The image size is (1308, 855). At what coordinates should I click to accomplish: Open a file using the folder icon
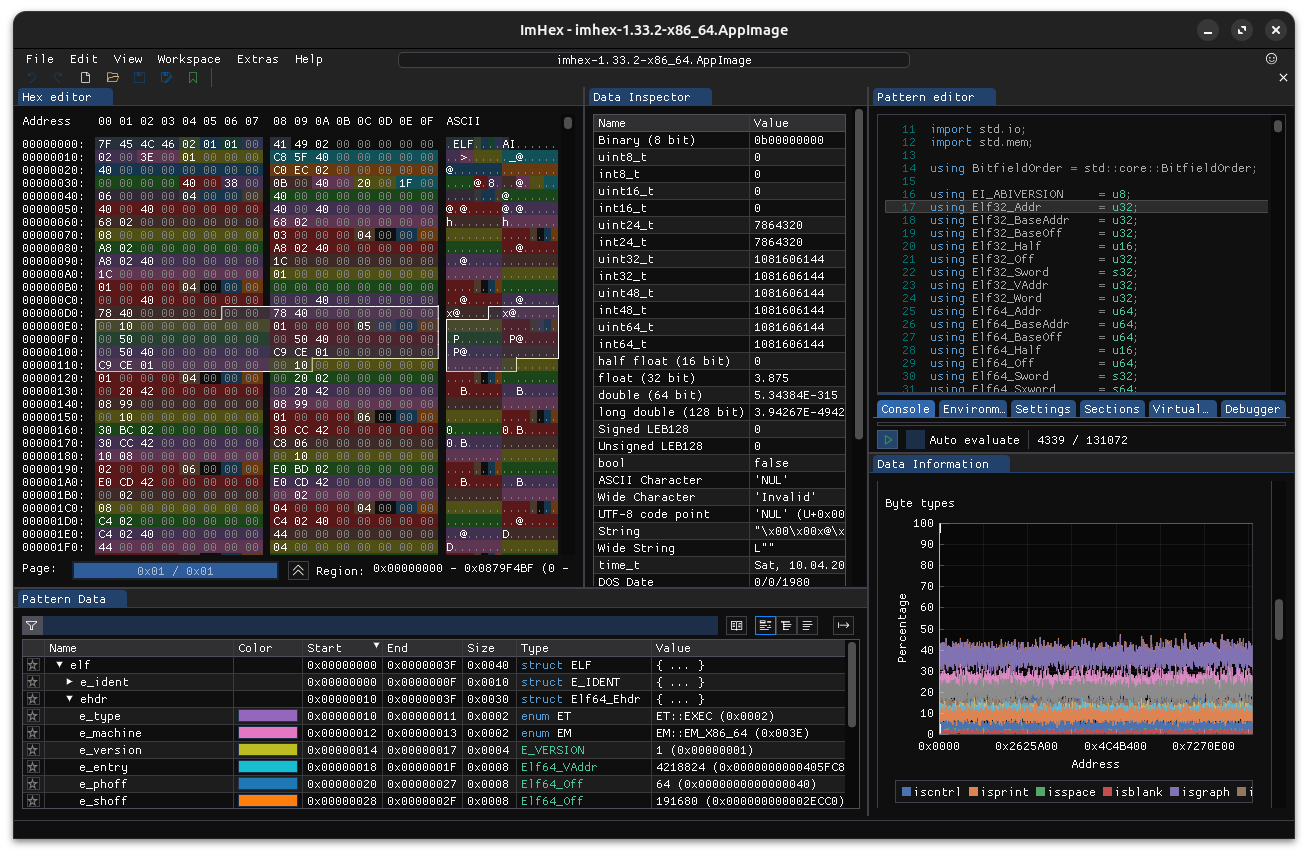point(113,77)
